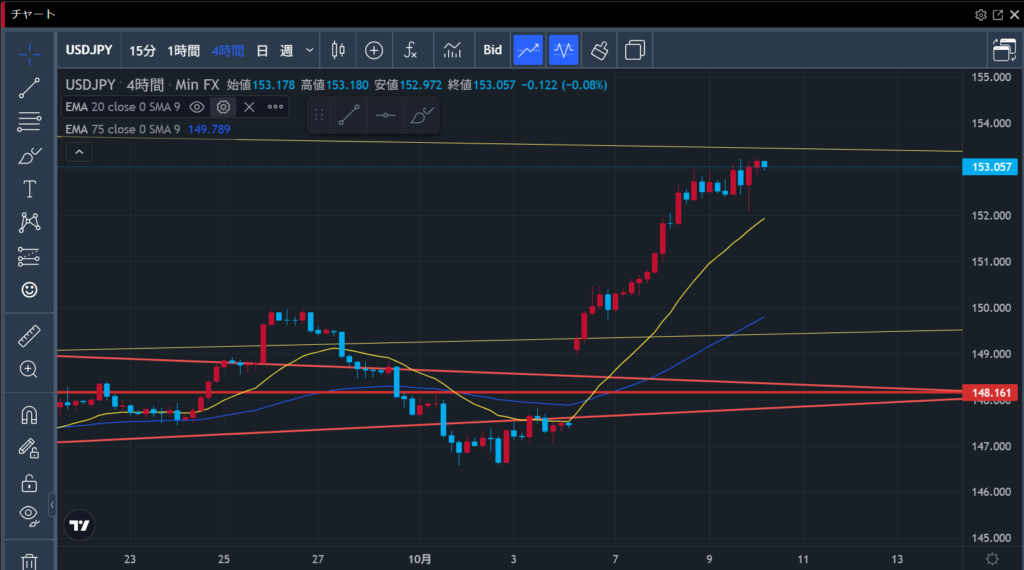
Task: Click the Bid price button
Action: tap(493, 50)
